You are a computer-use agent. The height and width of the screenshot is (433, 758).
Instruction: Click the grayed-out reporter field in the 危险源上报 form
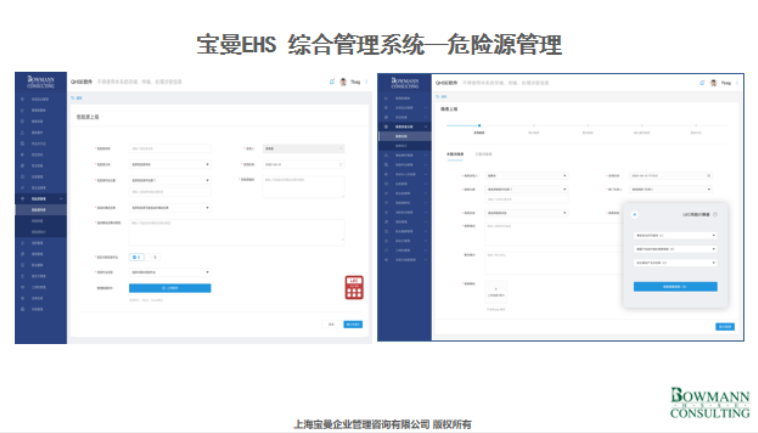click(303, 148)
